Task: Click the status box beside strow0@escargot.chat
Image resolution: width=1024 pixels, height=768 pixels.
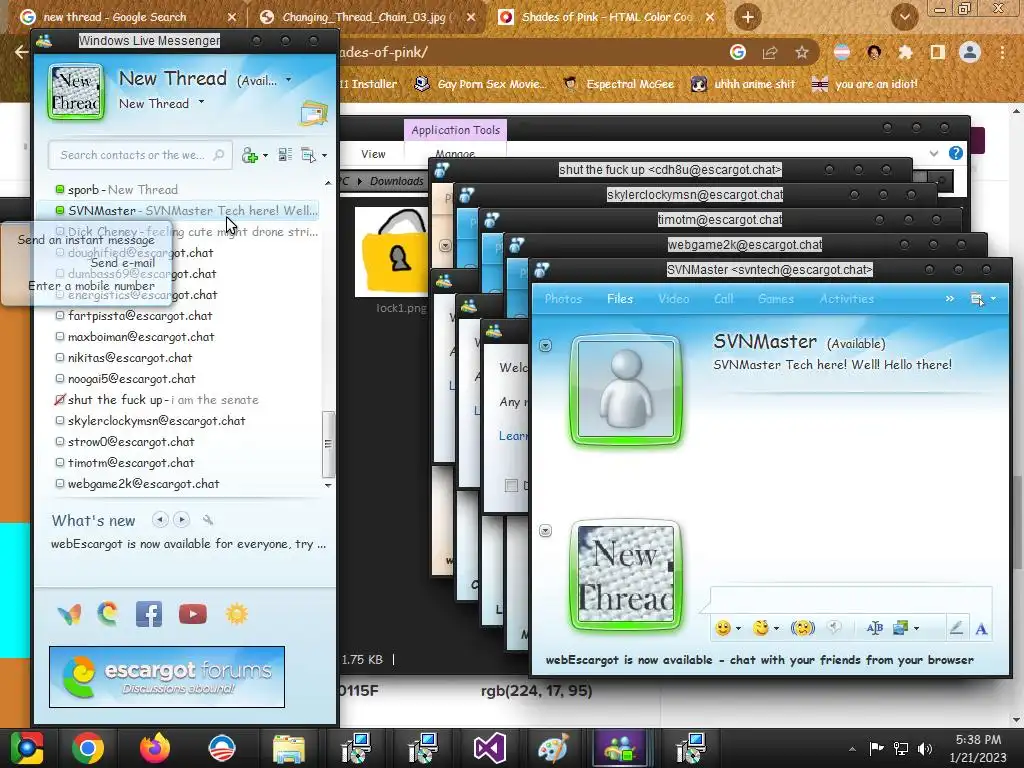Action: tap(60, 441)
